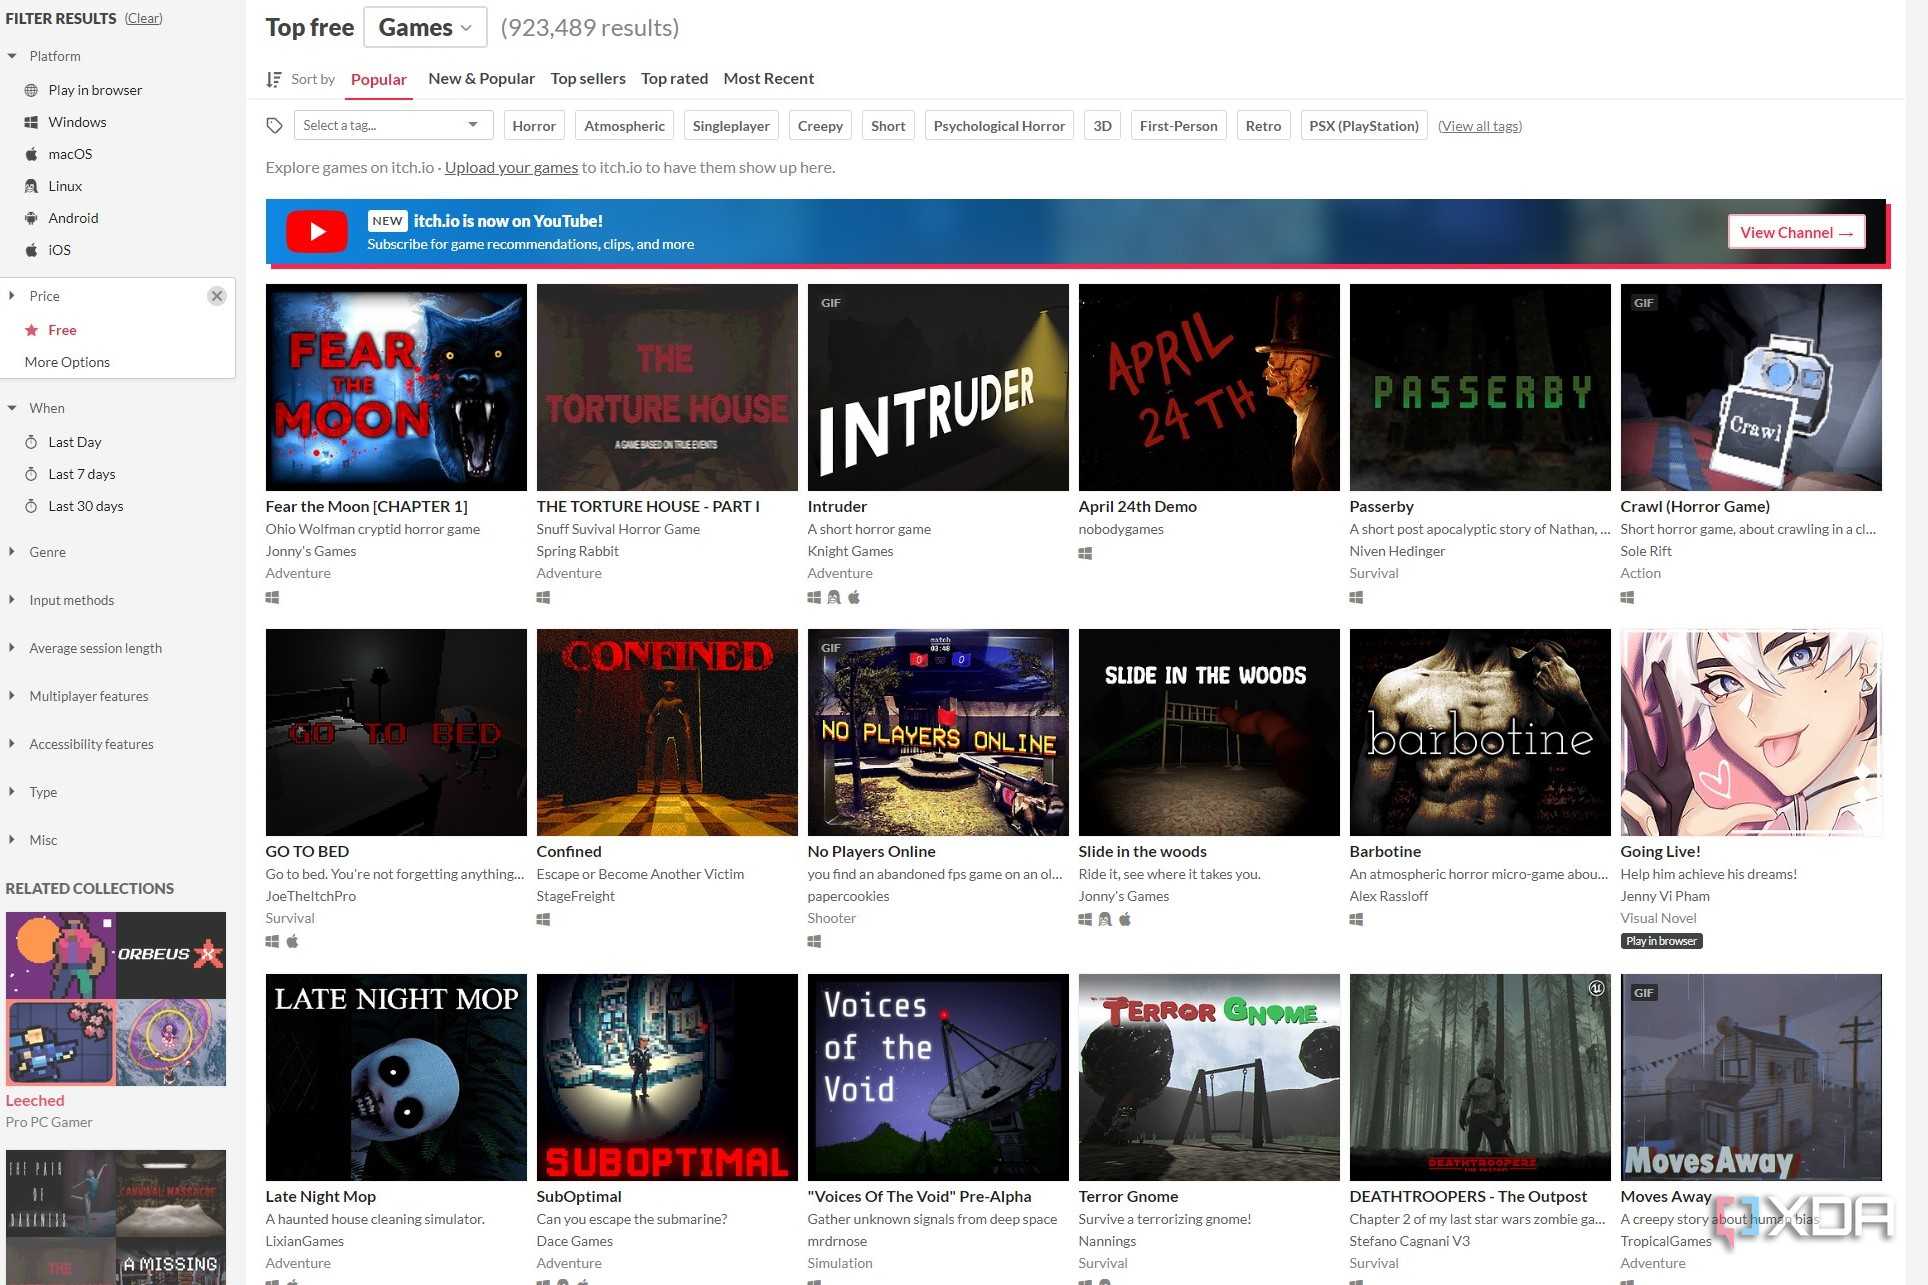Open the Intruder game thumbnail
Image resolution: width=1928 pixels, height=1285 pixels.
(x=938, y=387)
